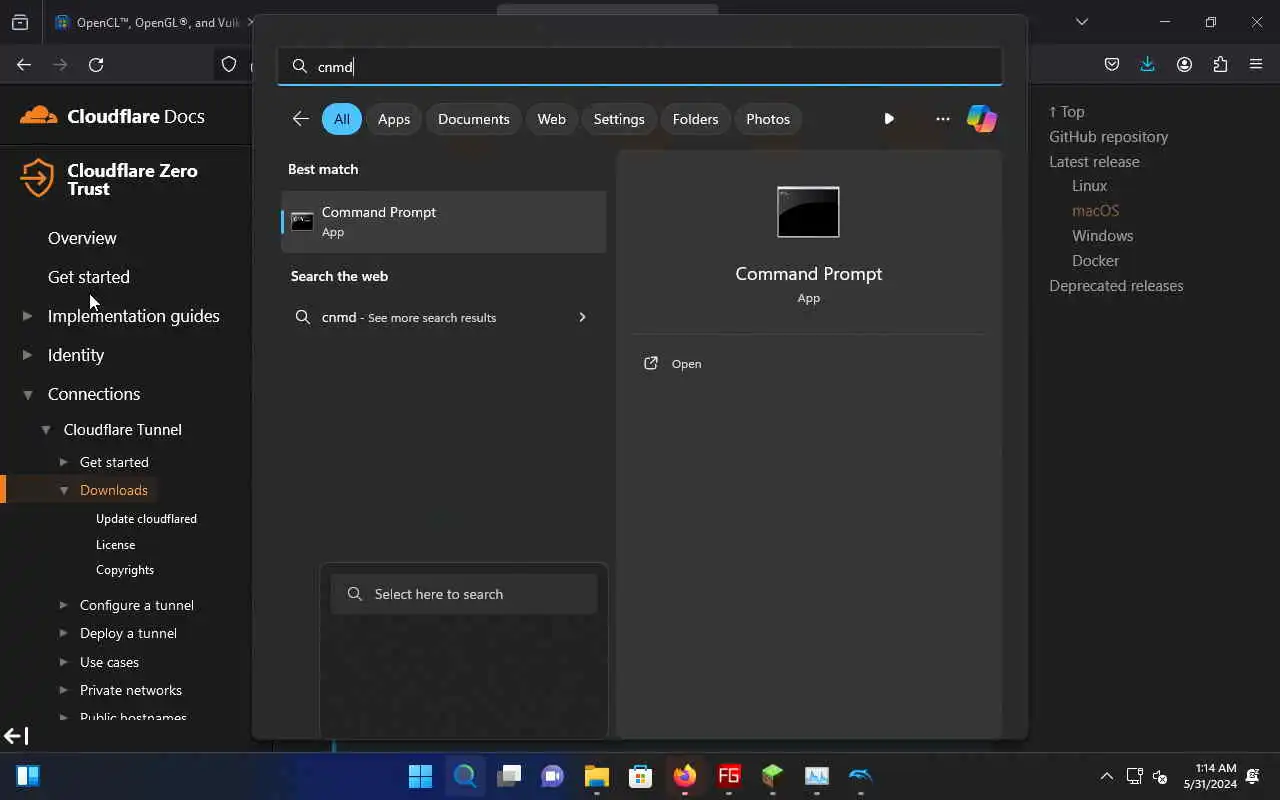Collapse the Cloudflare Tunnel subtree
1280x800 pixels.
pos(45,430)
